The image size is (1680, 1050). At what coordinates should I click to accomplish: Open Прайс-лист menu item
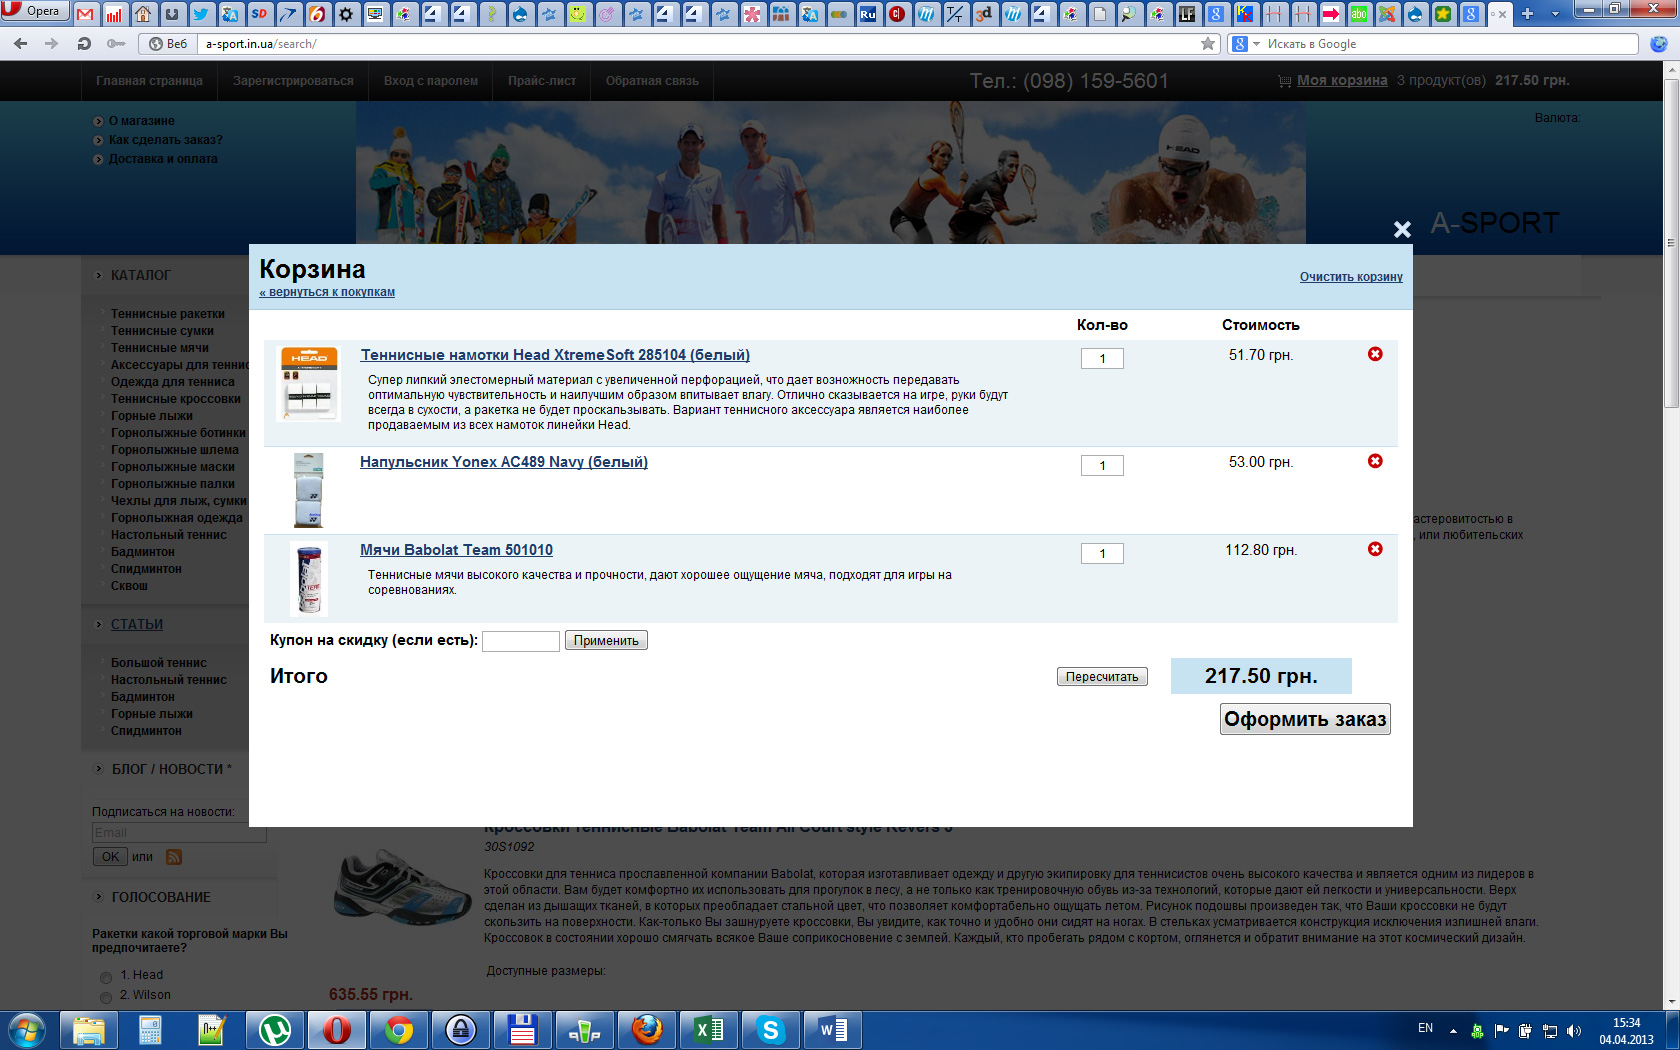542,81
